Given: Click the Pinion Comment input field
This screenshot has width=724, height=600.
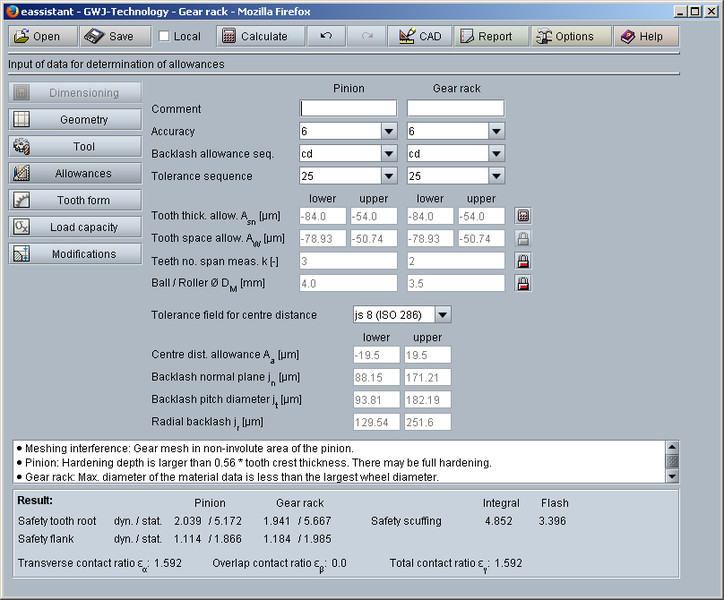Looking at the screenshot, I should tap(348, 109).
